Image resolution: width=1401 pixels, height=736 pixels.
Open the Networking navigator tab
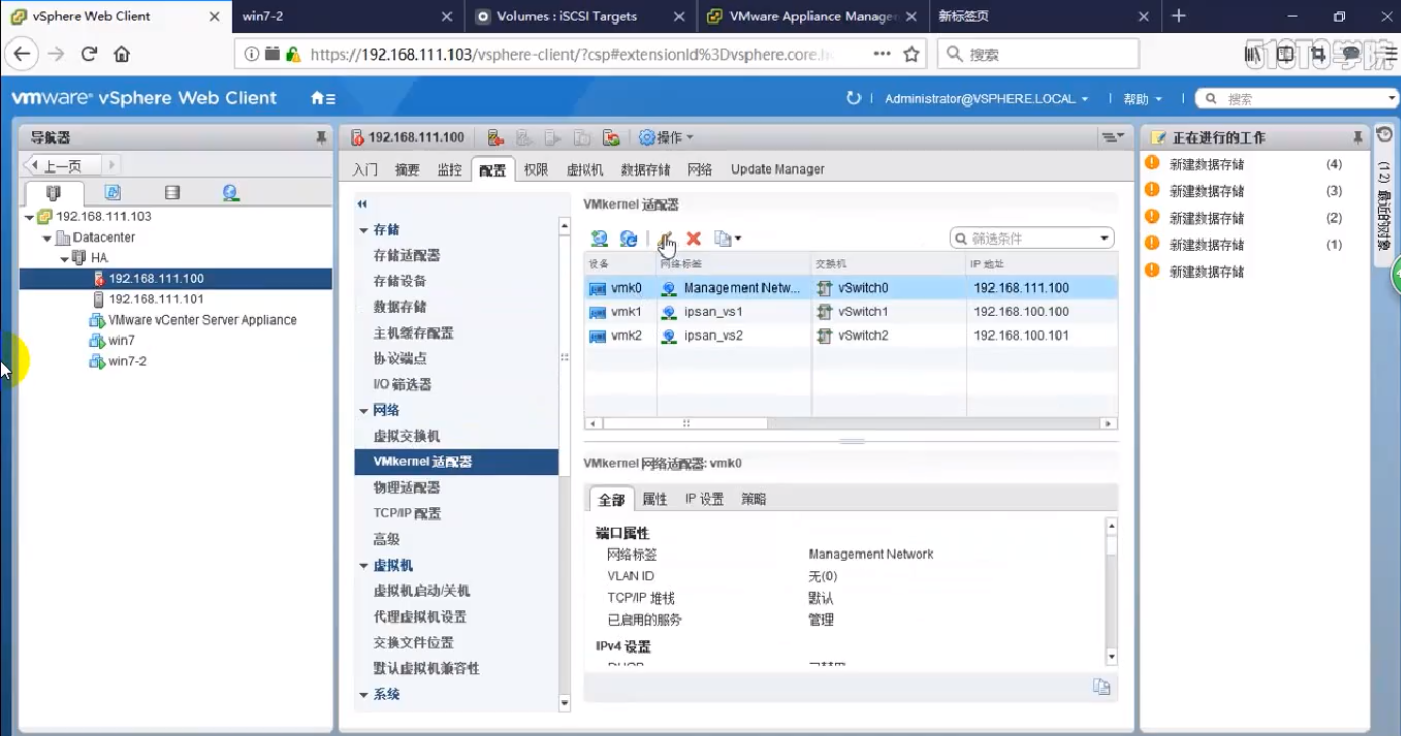(231, 192)
